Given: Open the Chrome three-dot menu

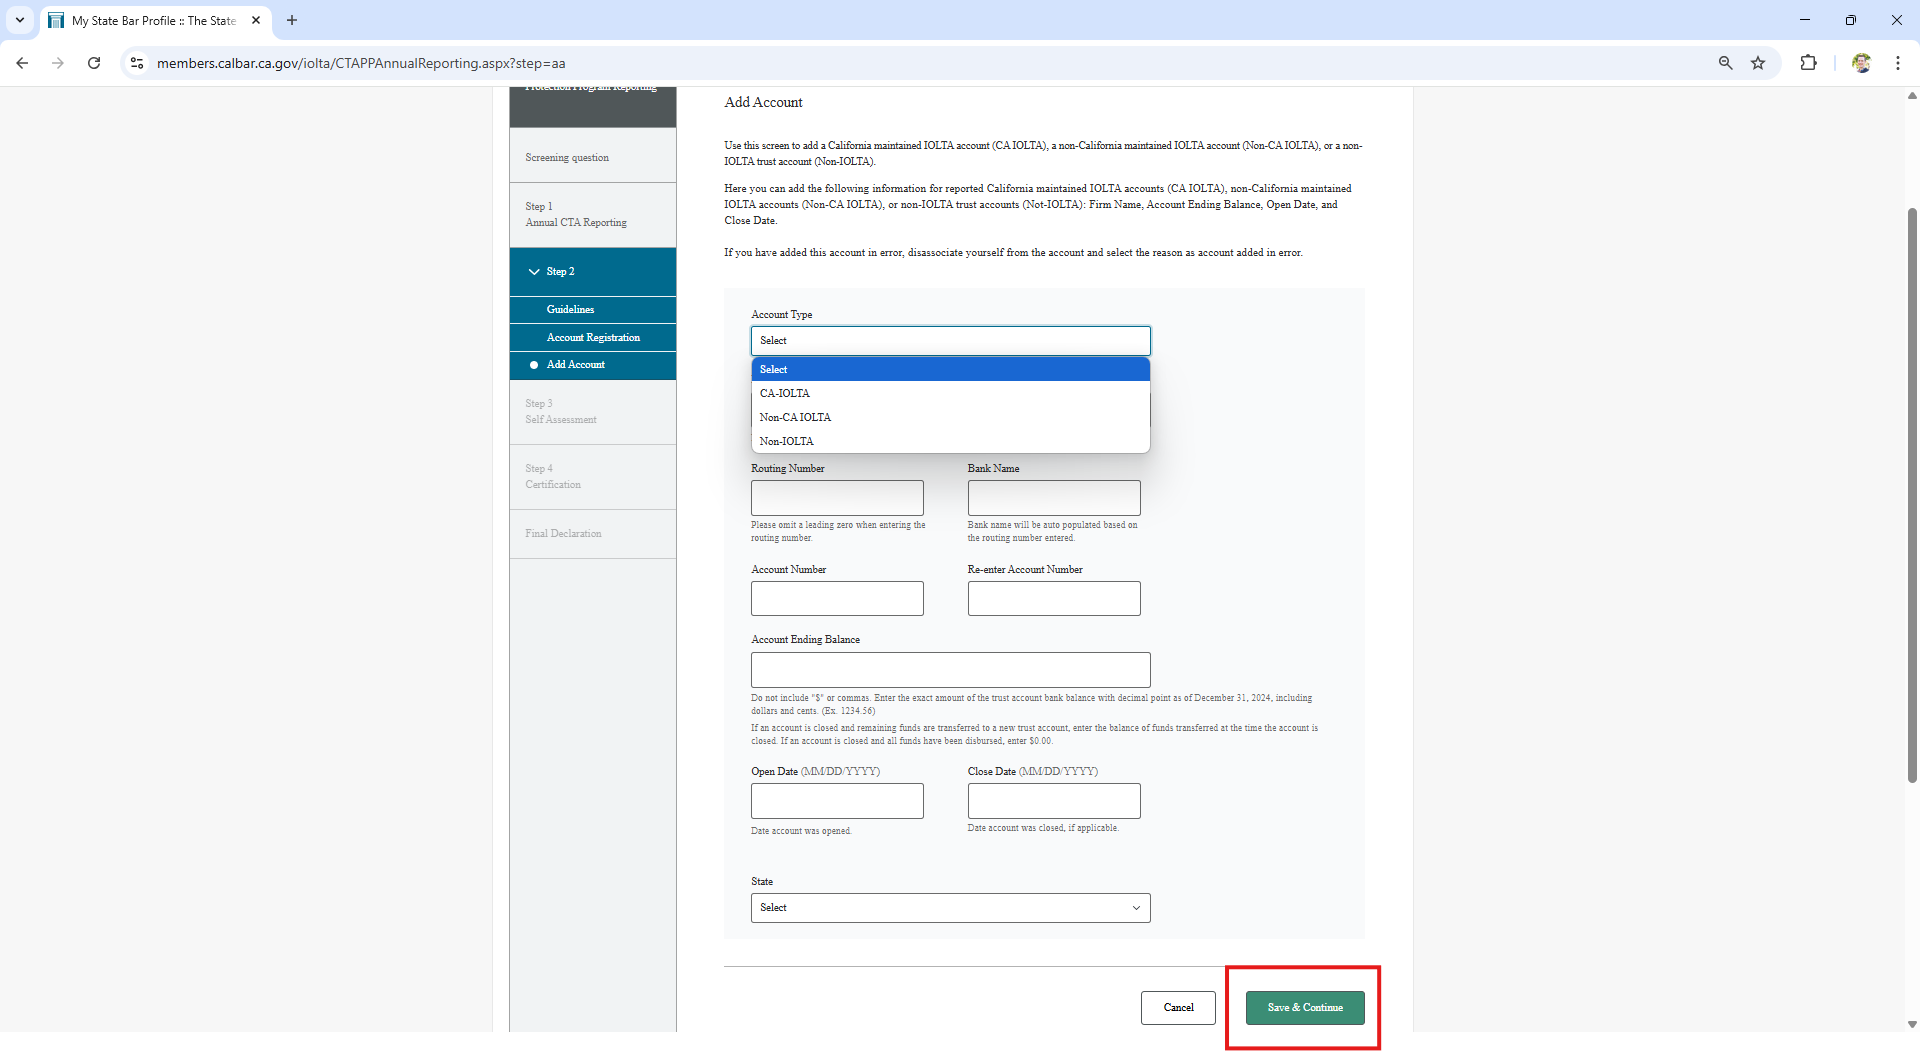Looking at the screenshot, I should click(1897, 63).
